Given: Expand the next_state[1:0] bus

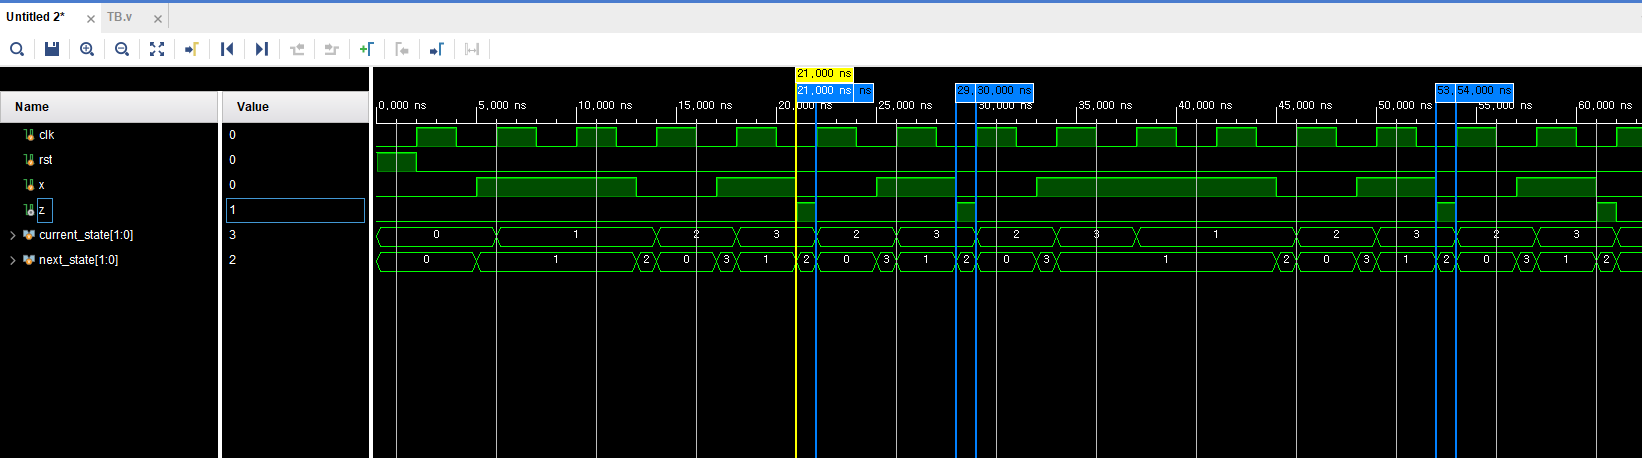Looking at the screenshot, I should 13,260.
